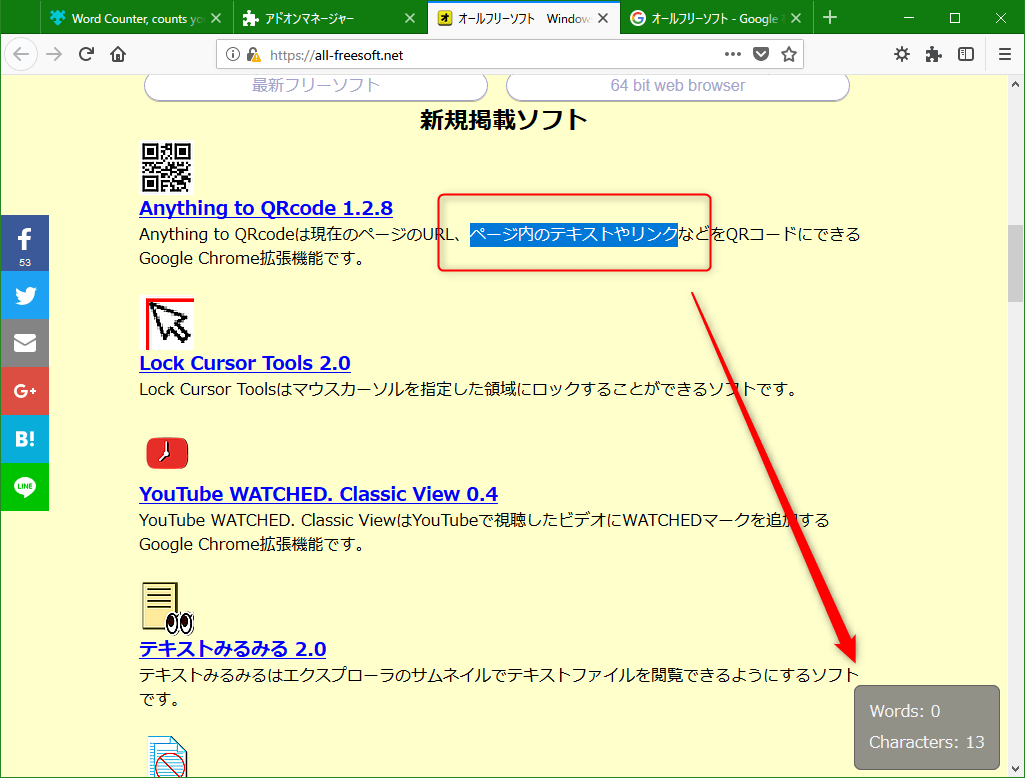
Task: Show site information icon in address bar
Action: click(233, 54)
